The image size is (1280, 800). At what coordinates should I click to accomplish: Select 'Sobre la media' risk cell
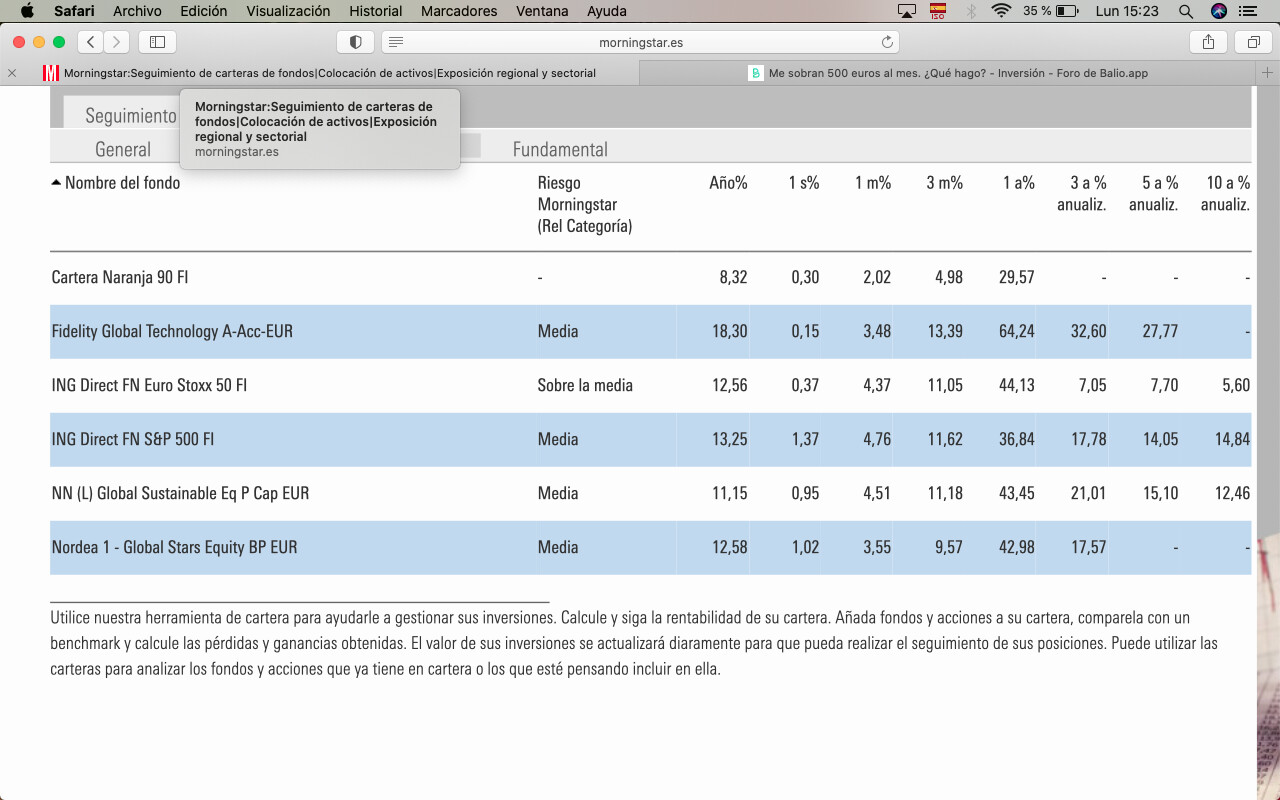click(585, 385)
